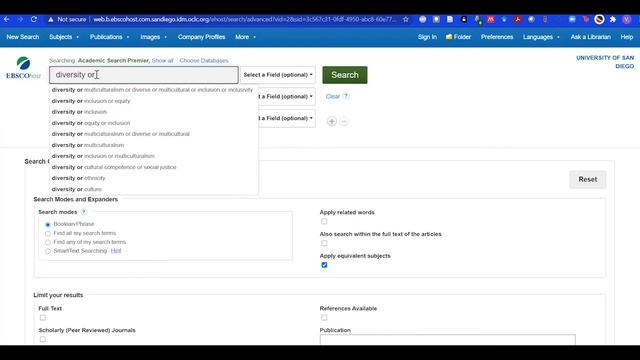This screenshot has width=640, height=360.
Task: Open Preferences
Action: pyautogui.click(x=497, y=37)
